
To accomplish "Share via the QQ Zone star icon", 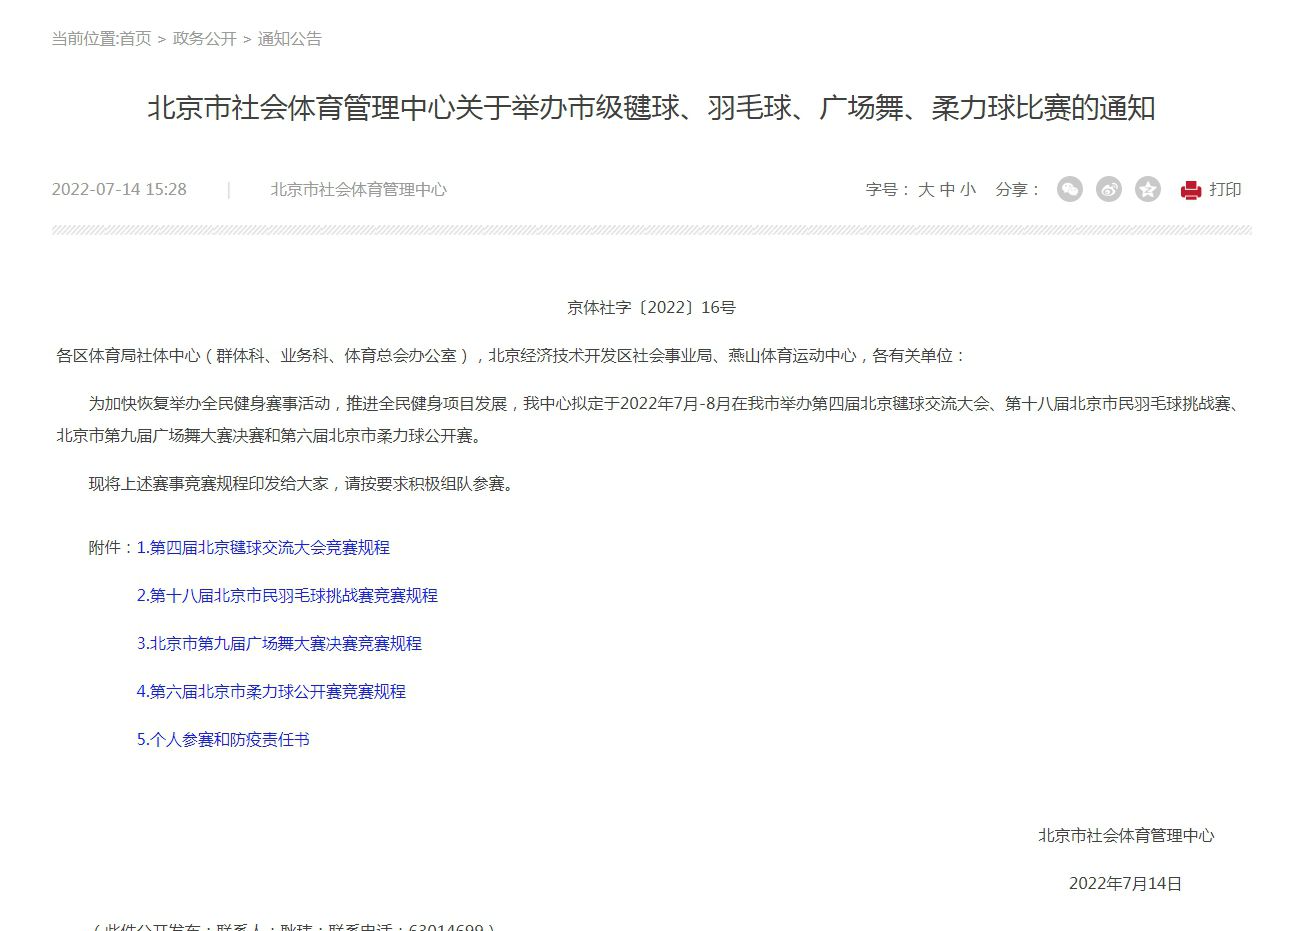I will click(1148, 189).
